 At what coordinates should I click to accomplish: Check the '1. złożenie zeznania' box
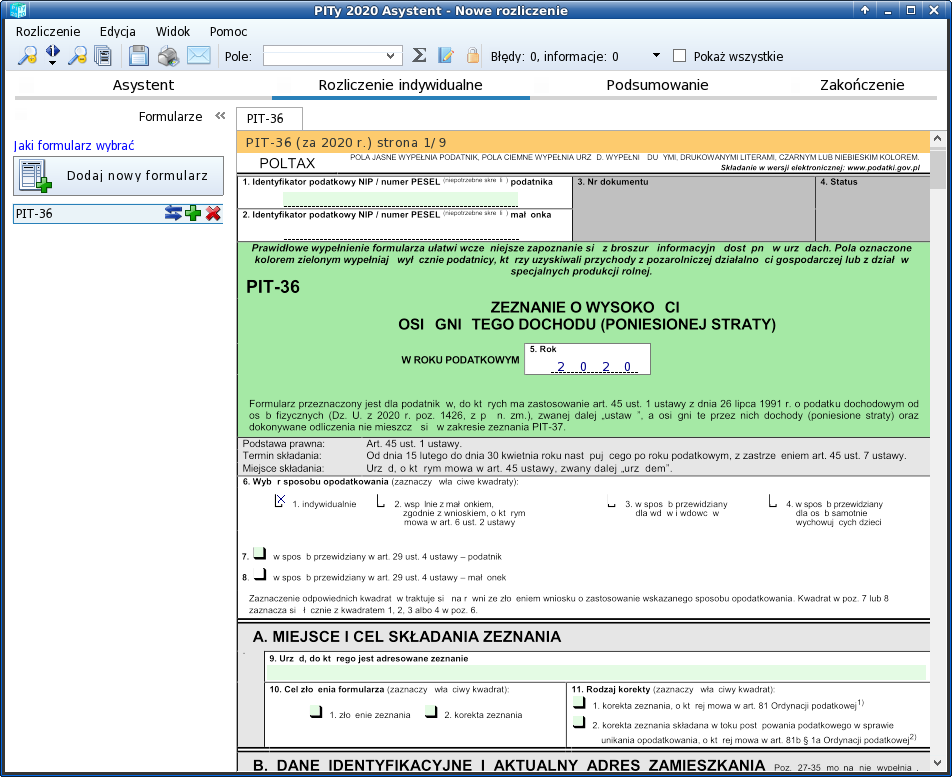(x=315, y=712)
